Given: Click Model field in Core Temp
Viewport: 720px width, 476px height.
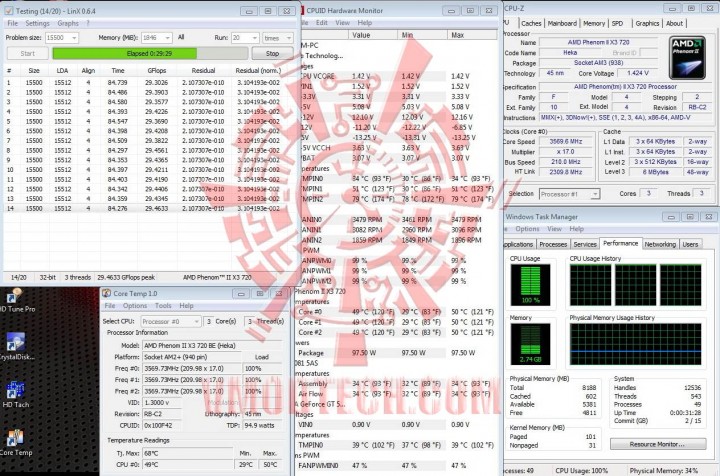Looking at the screenshot, I should [x=212, y=346].
